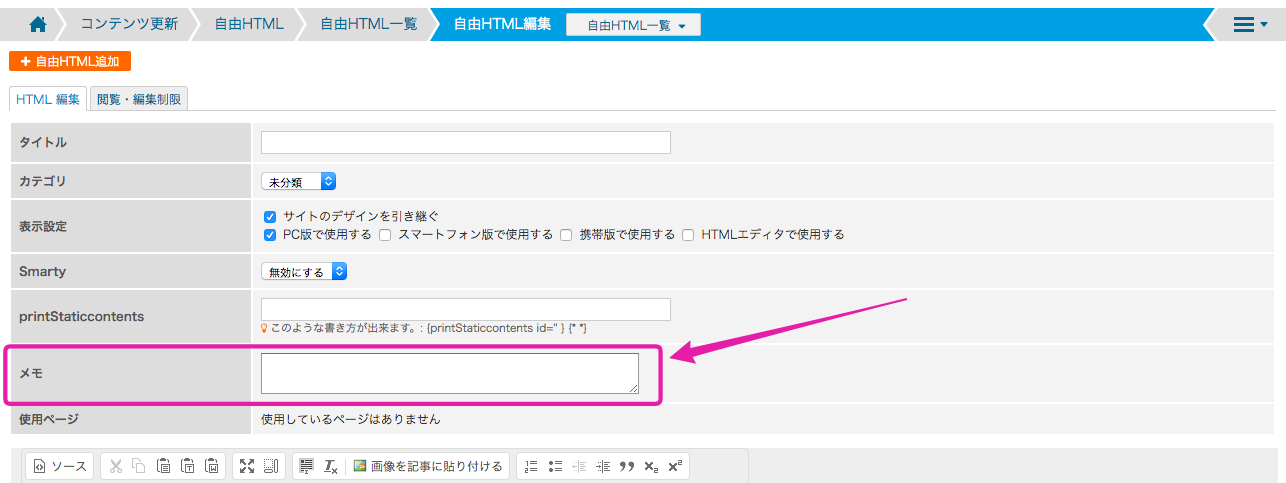Click the paste from Word icon
Image resolution: width=1286 pixels, height=483 pixels.
pos(211,466)
